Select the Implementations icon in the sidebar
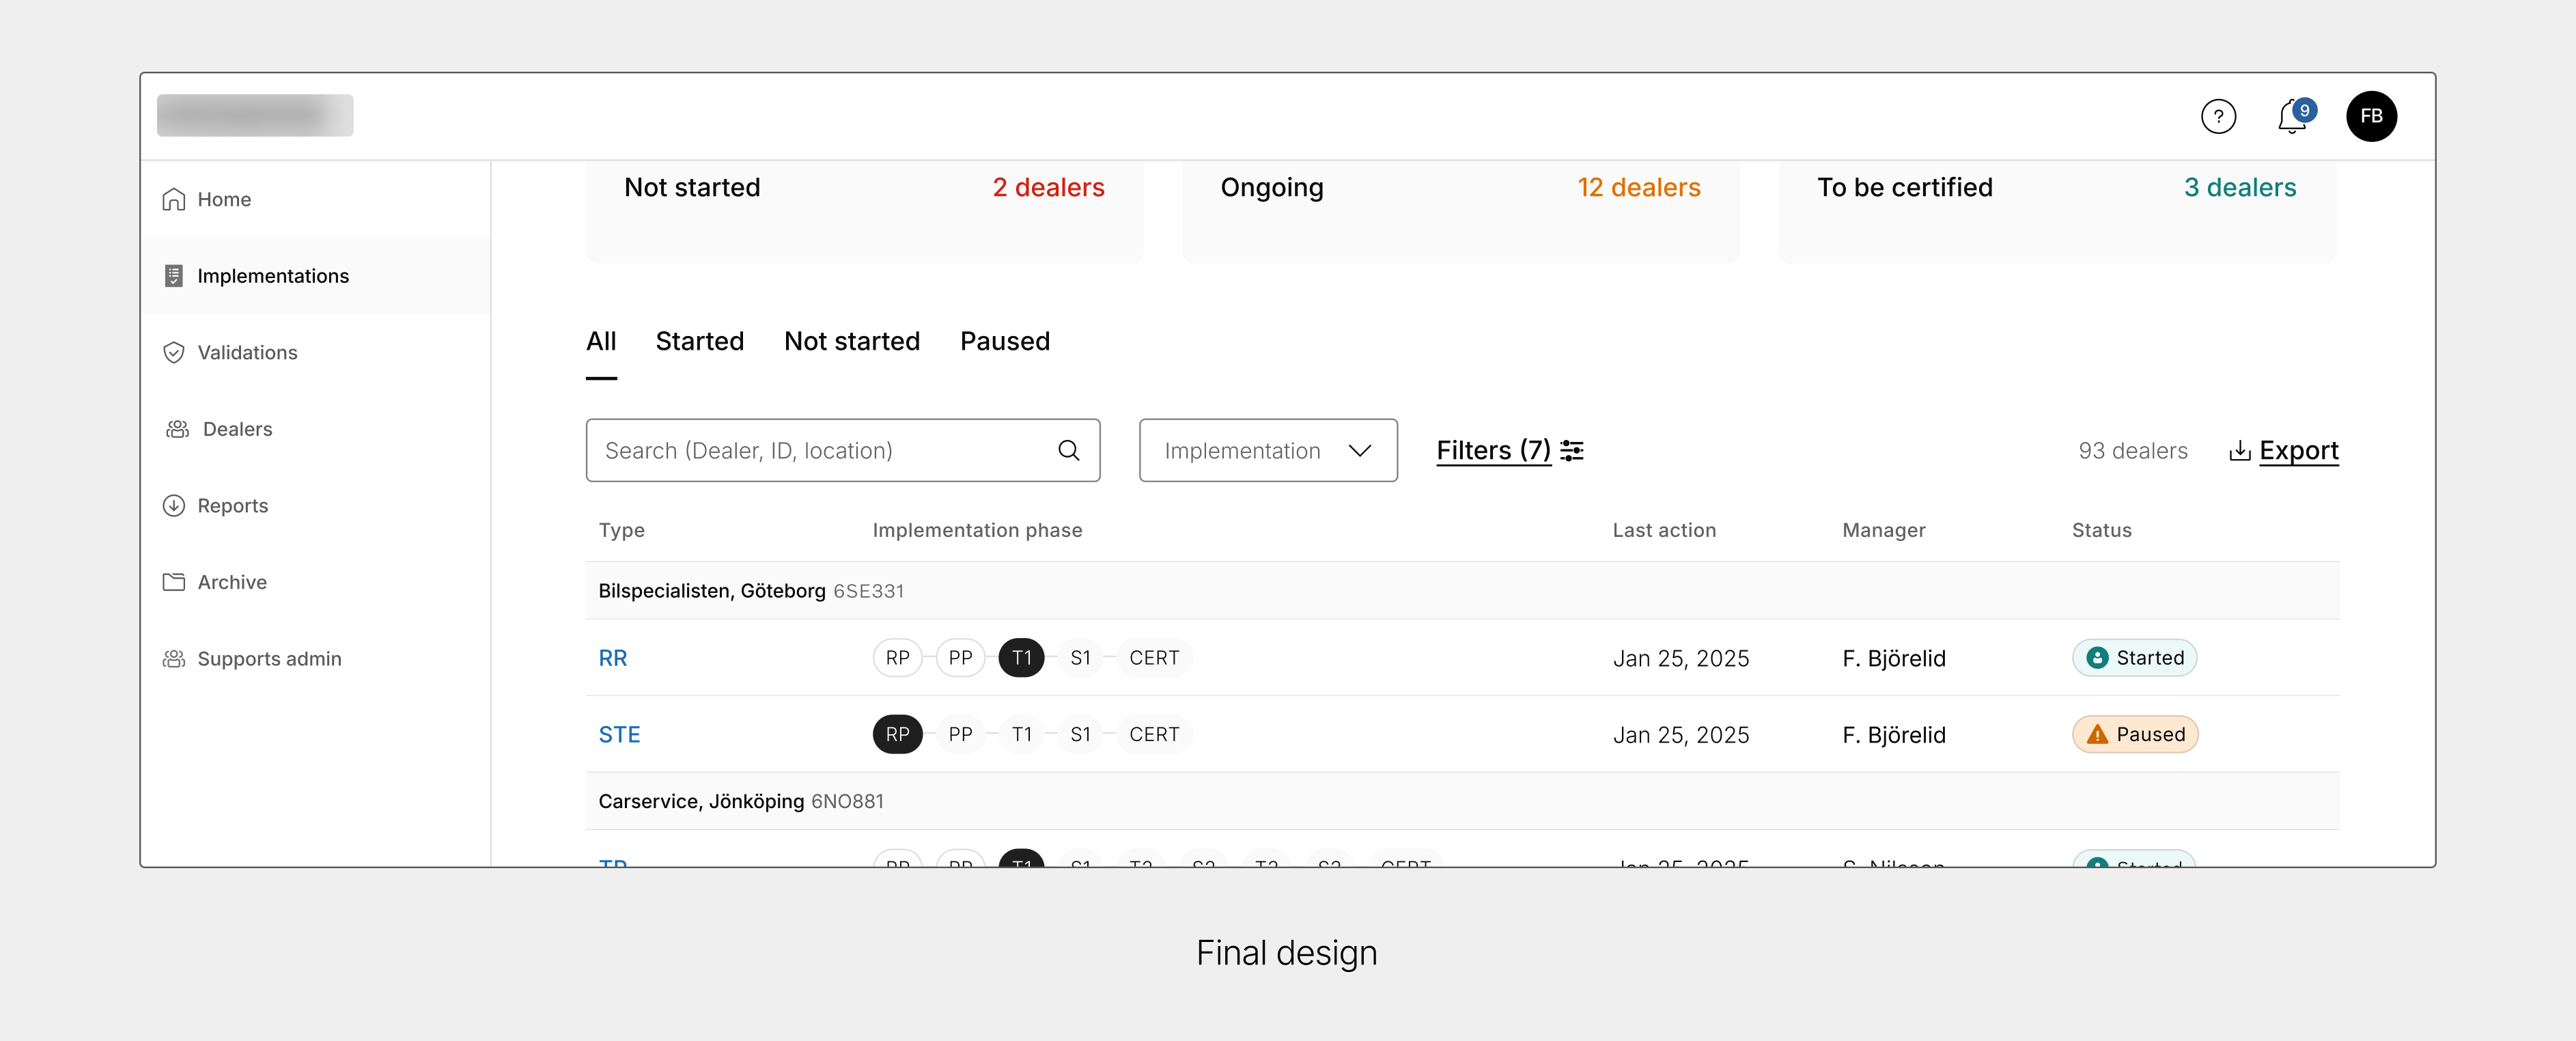 (x=173, y=275)
